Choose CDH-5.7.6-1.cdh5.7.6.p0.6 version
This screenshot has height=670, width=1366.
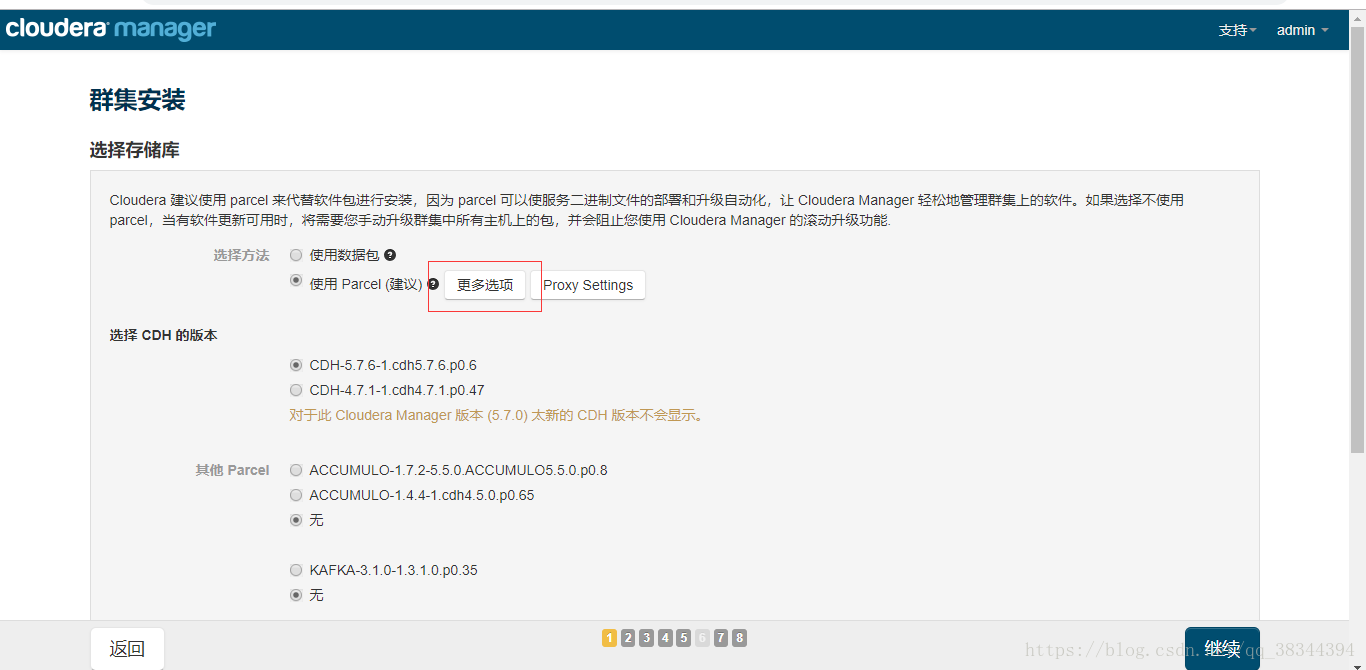(296, 365)
